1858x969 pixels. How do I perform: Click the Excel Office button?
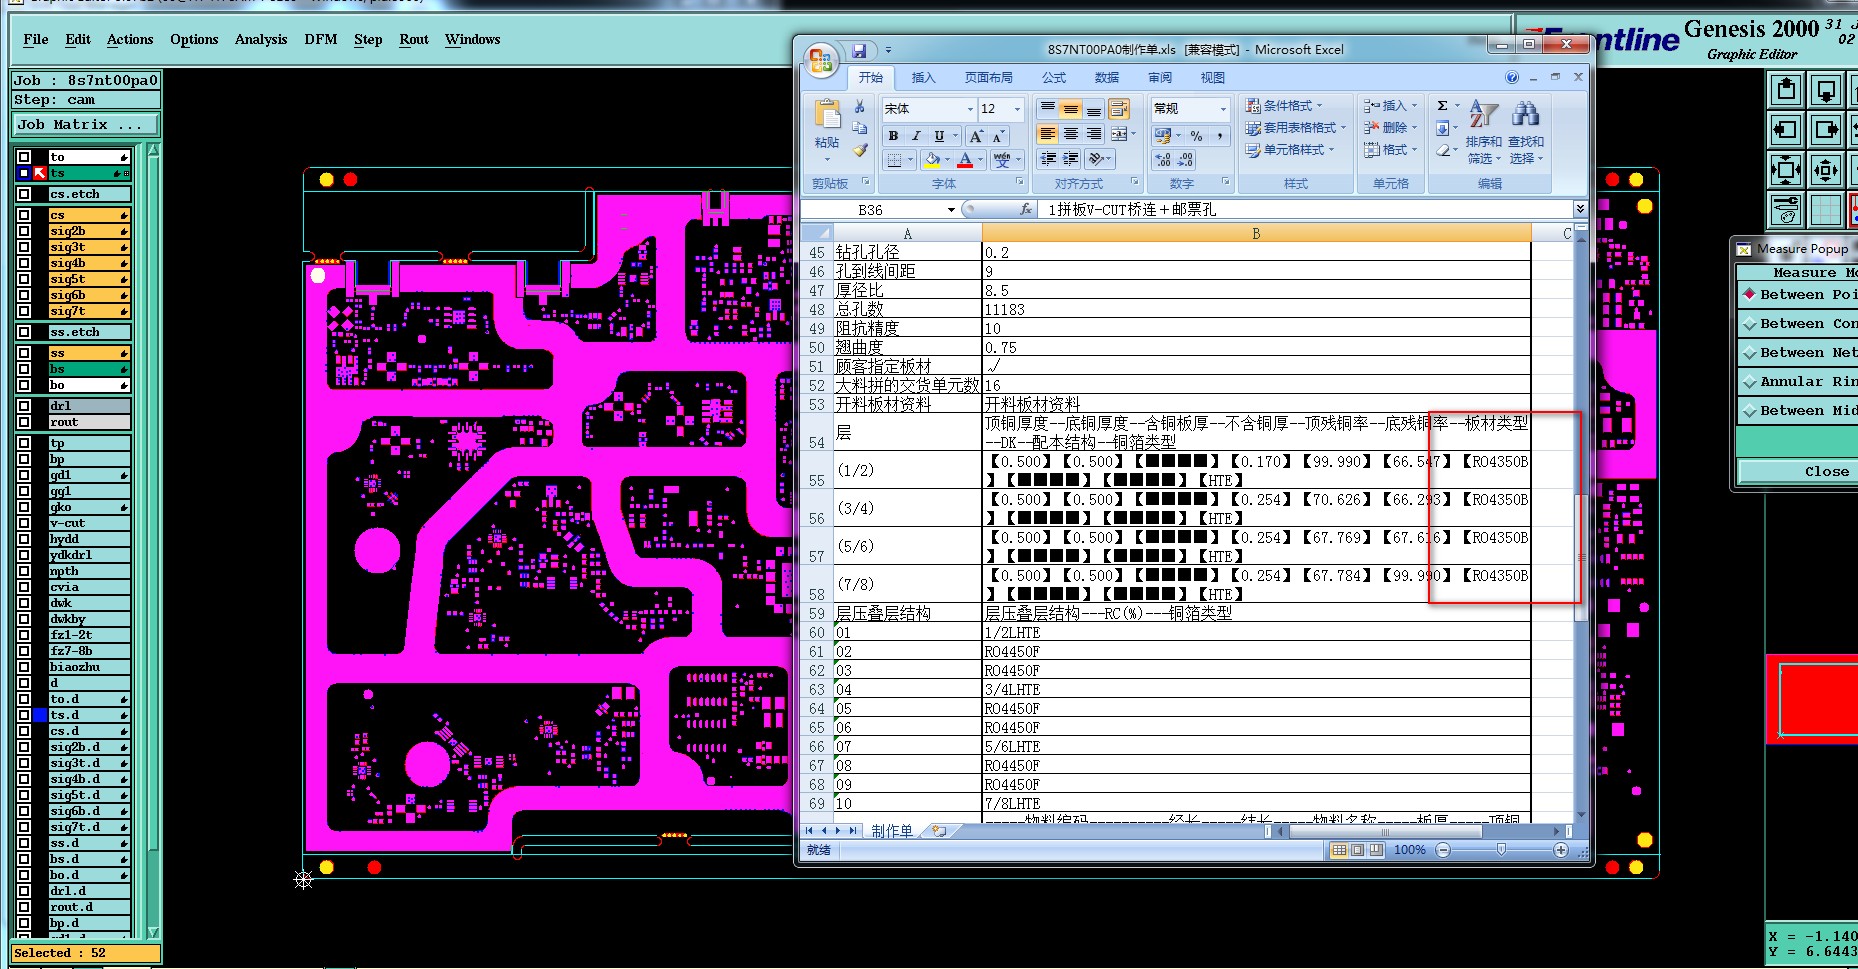(821, 61)
